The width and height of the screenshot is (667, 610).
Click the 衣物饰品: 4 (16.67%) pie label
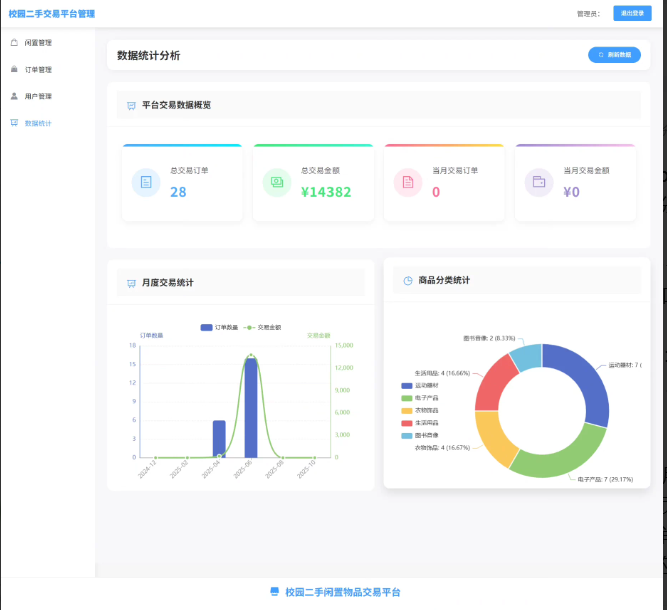pos(442,448)
